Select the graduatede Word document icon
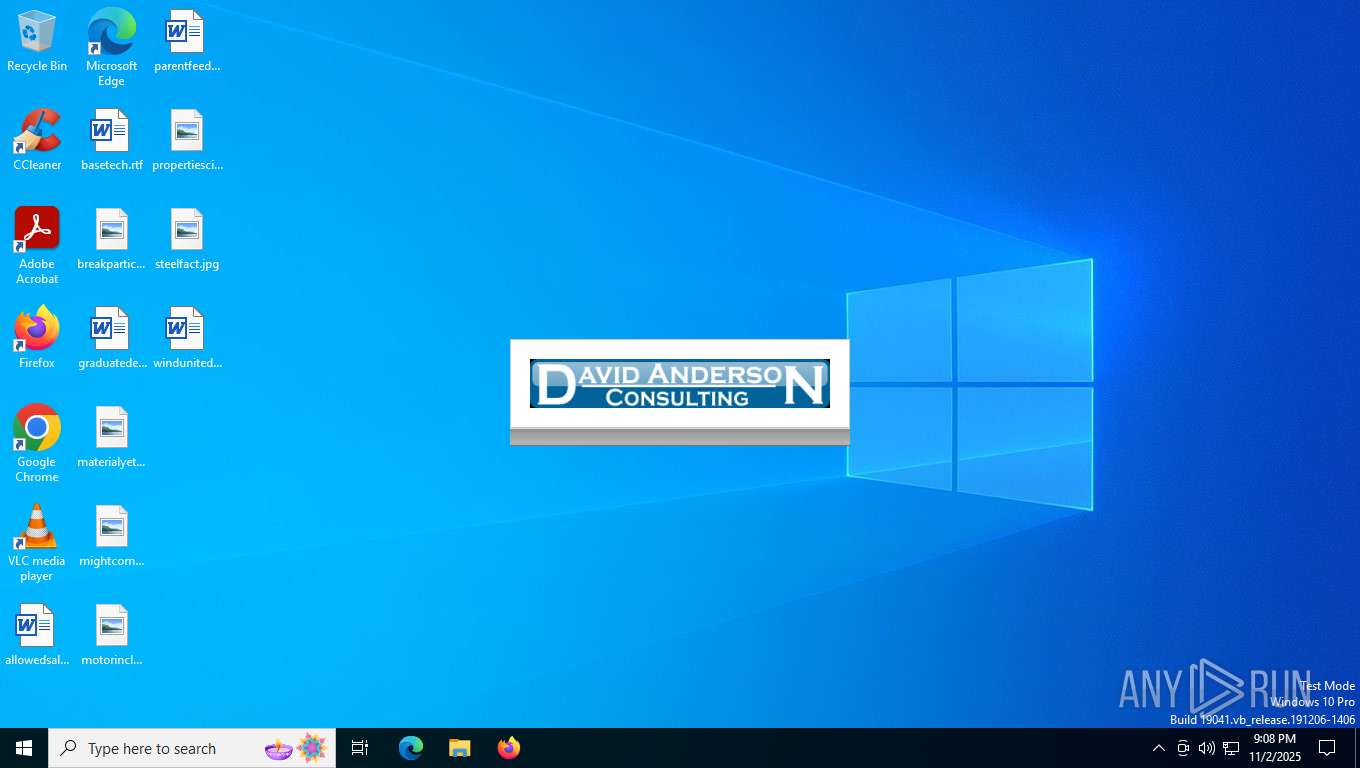The height and width of the screenshot is (768, 1360). (111, 338)
